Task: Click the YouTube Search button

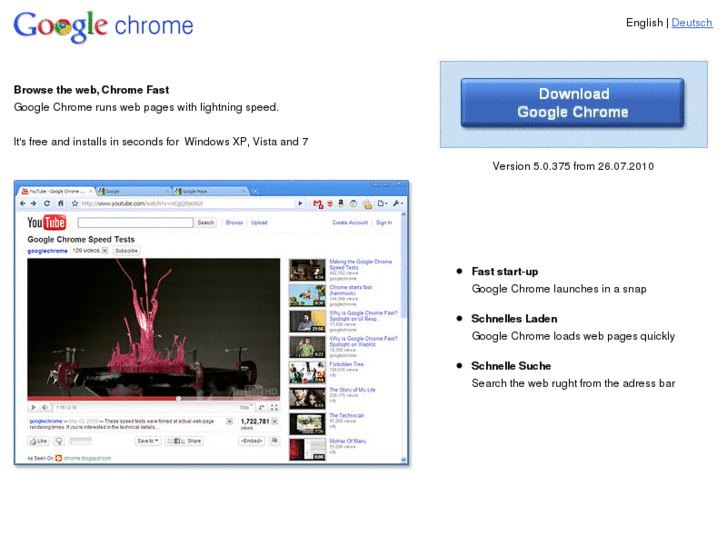Action: [x=205, y=223]
